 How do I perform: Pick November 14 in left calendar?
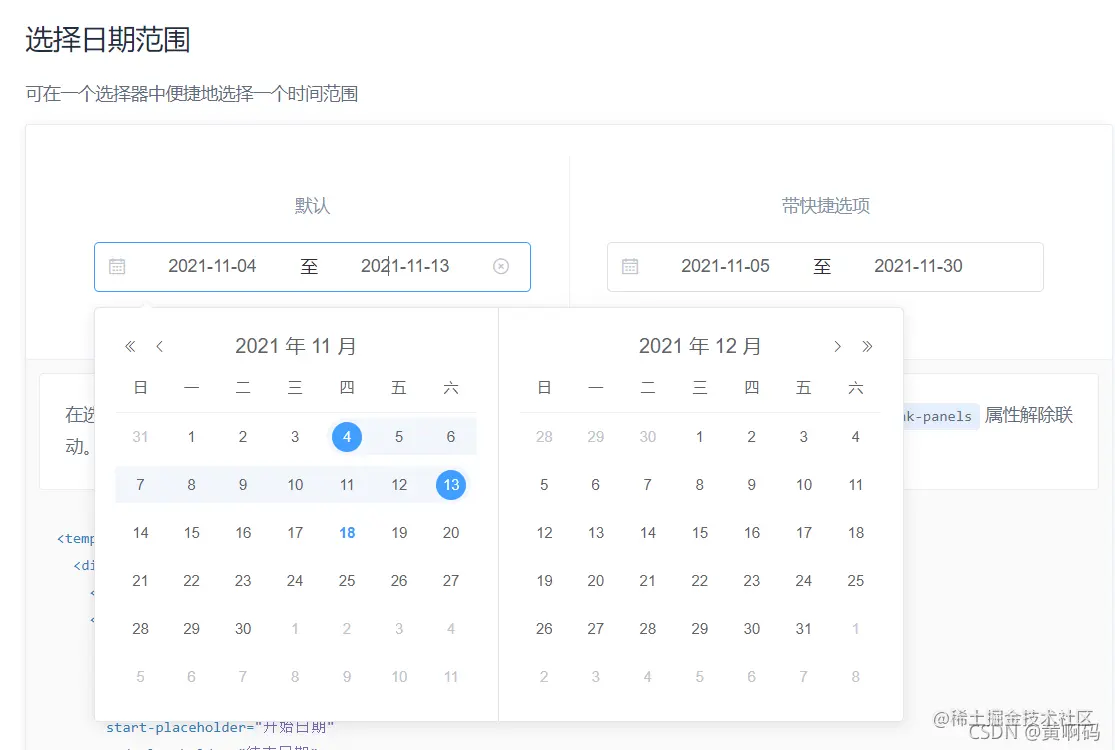click(140, 532)
